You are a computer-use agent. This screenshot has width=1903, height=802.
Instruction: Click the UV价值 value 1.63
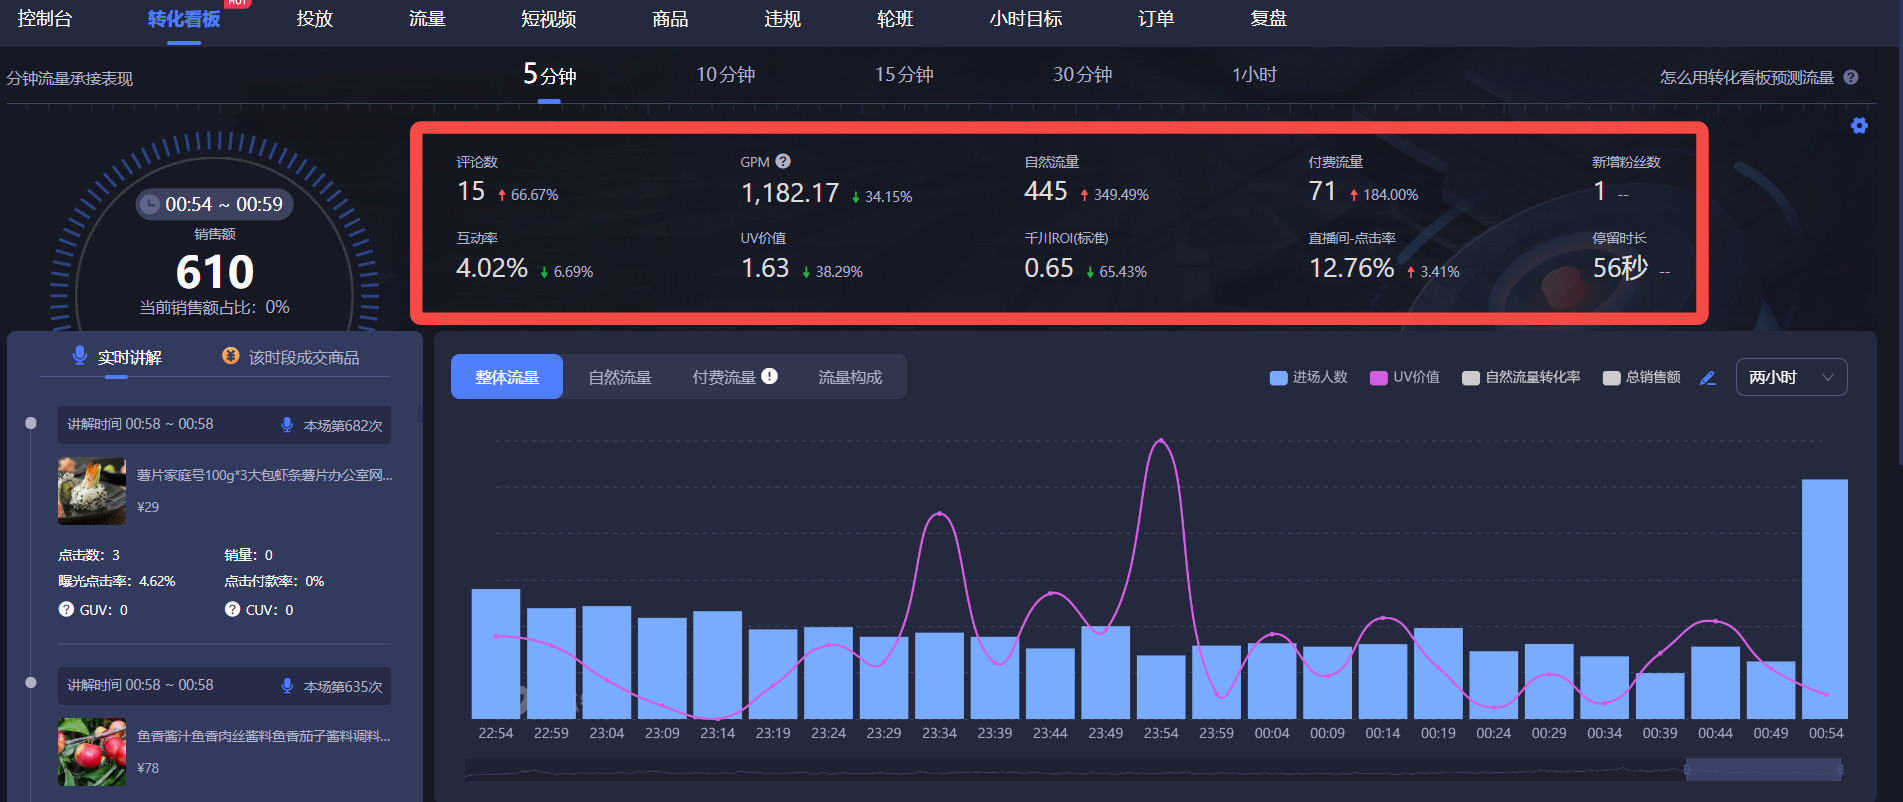[x=765, y=268]
